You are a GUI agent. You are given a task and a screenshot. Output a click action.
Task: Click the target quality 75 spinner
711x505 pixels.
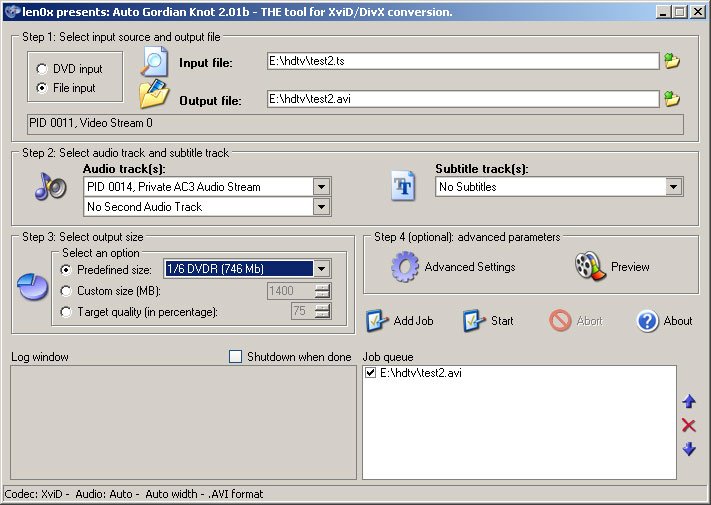322,311
